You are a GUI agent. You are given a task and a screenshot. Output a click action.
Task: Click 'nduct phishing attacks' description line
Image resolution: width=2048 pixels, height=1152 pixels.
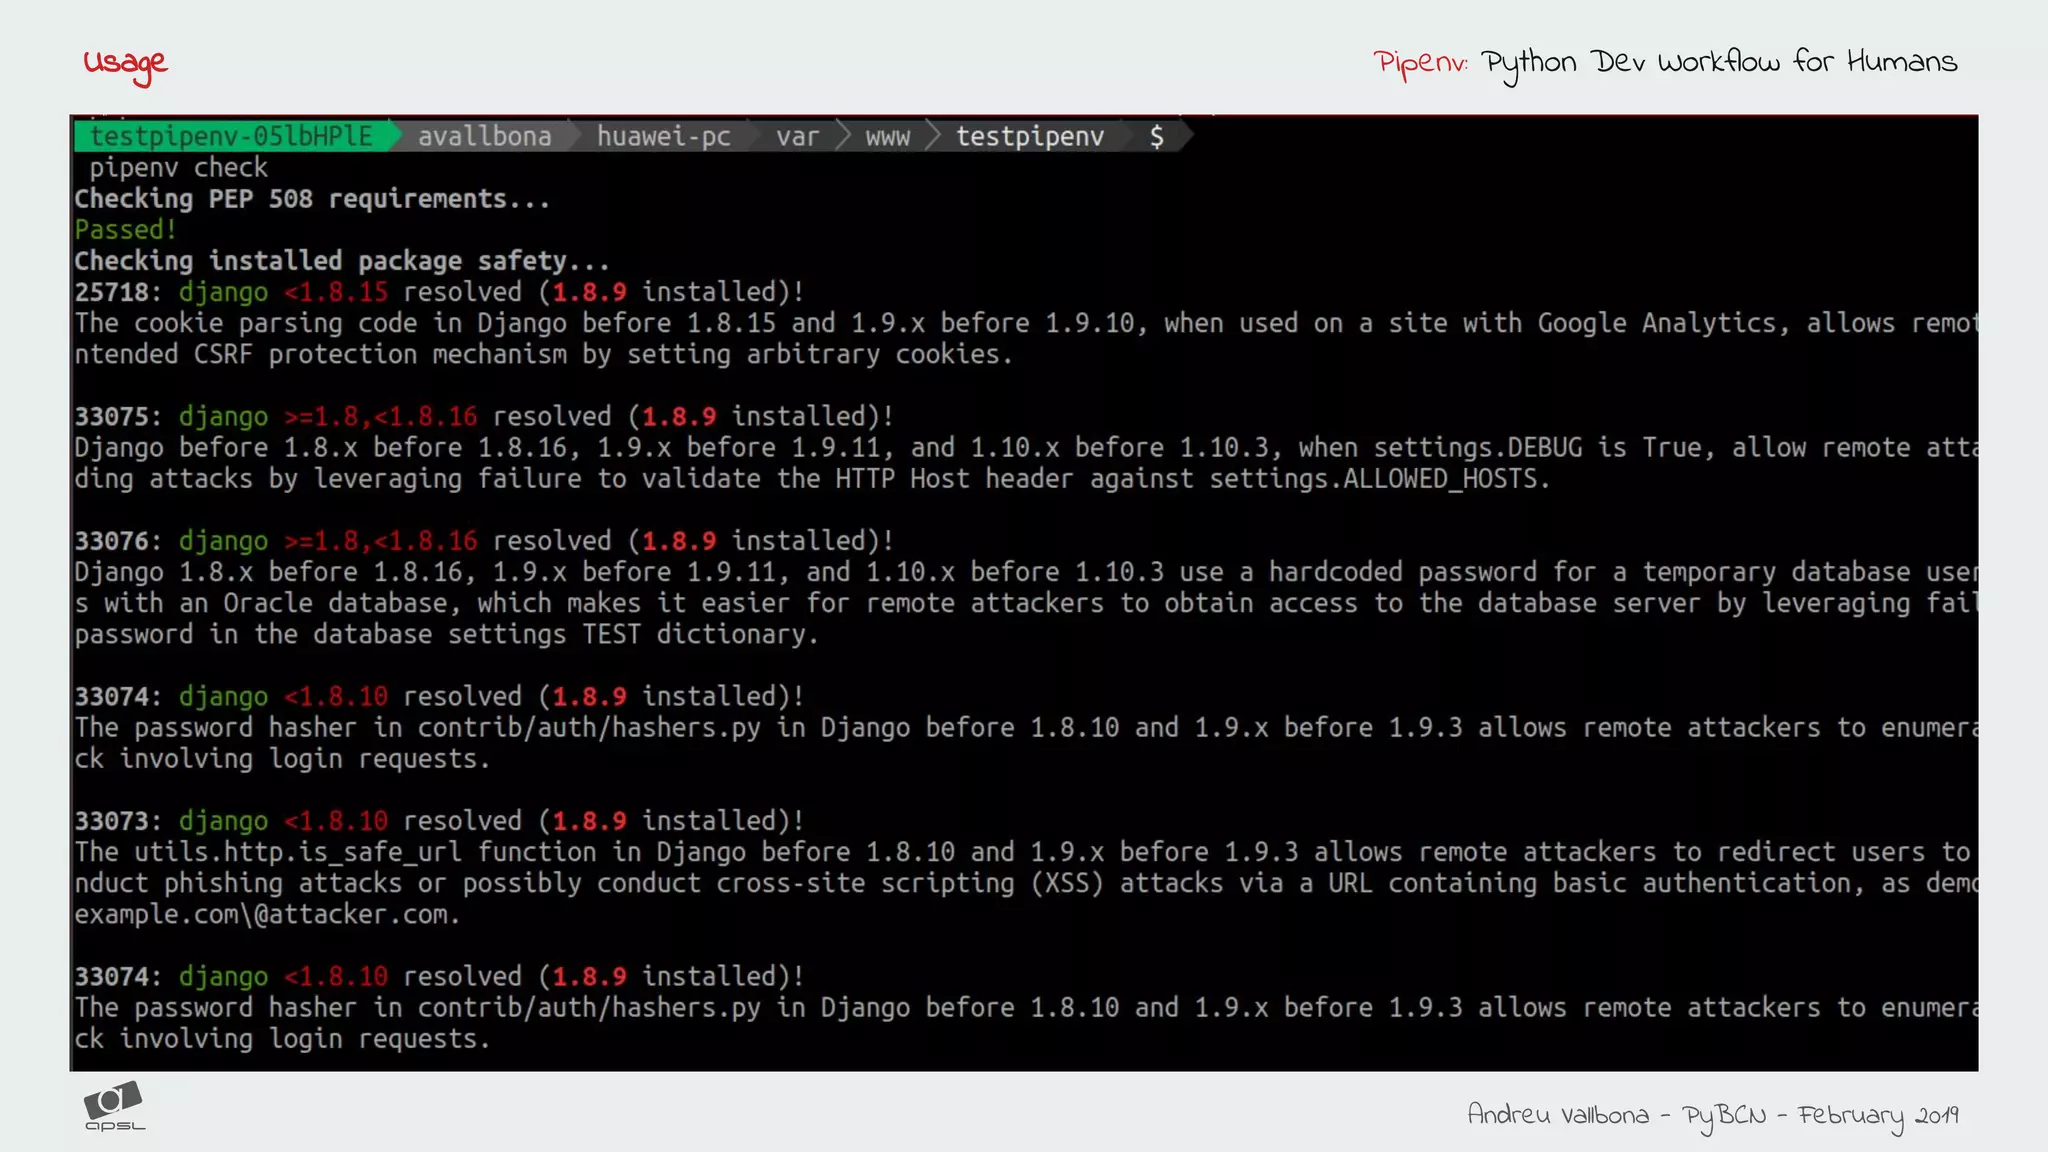point(1026,882)
